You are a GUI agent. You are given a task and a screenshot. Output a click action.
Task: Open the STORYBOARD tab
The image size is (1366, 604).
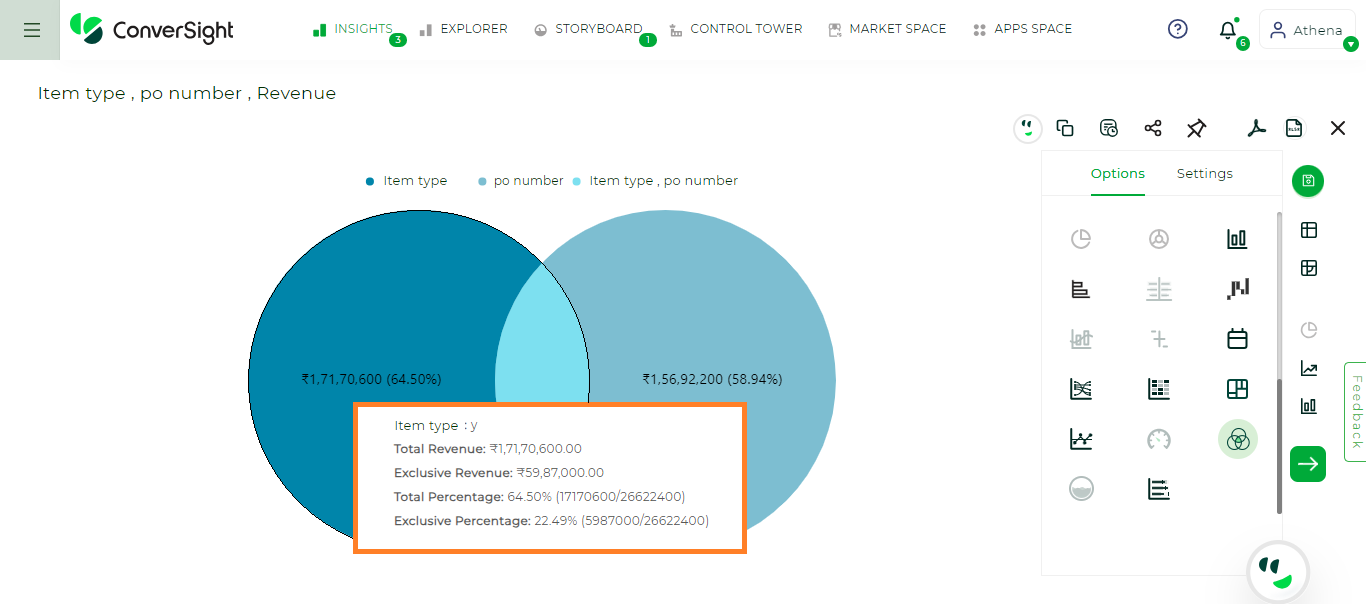[x=588, y=30]
